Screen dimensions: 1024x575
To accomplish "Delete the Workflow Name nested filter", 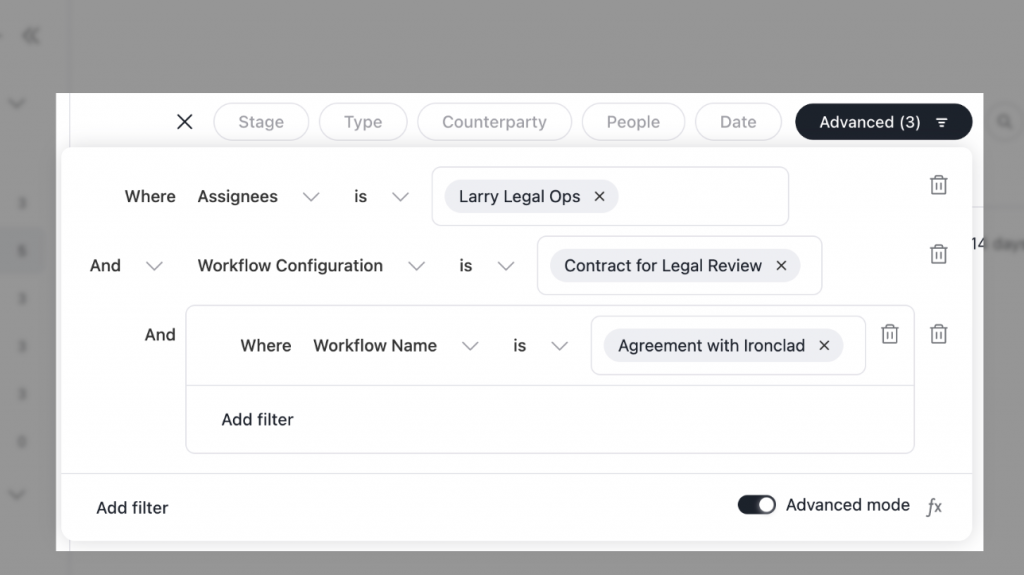I will click(889, 334).
